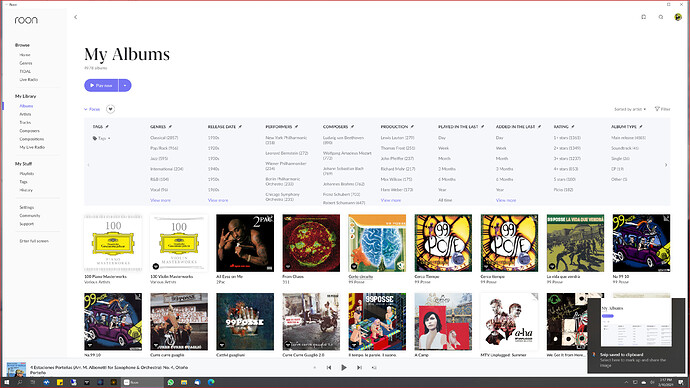Open the bookmarks icon at top right
The height and width of the screenshot is (388, 690).
click(x=643, y=17)
